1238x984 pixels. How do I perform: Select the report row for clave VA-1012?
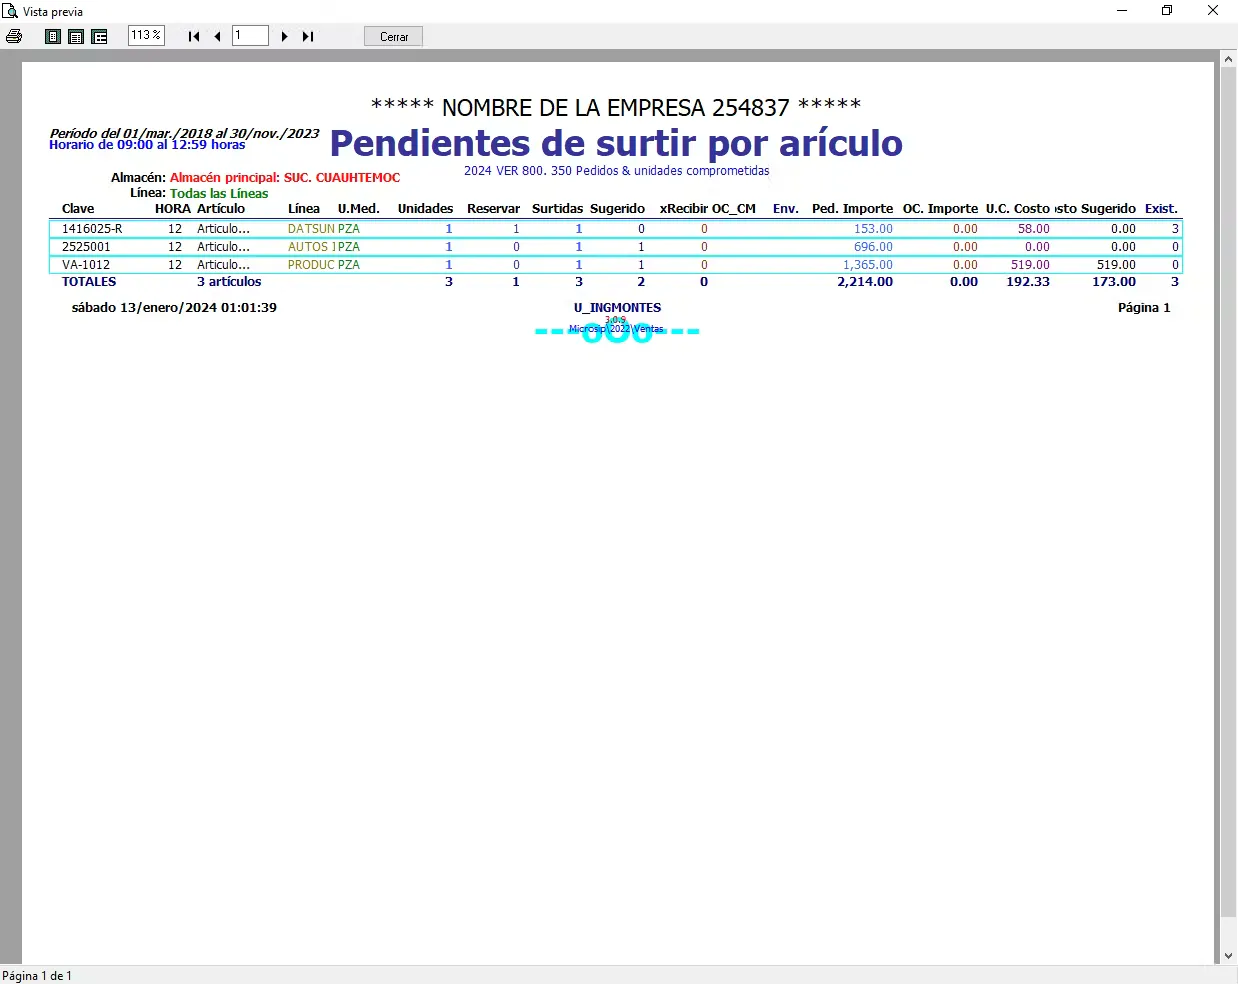point(616,265)
